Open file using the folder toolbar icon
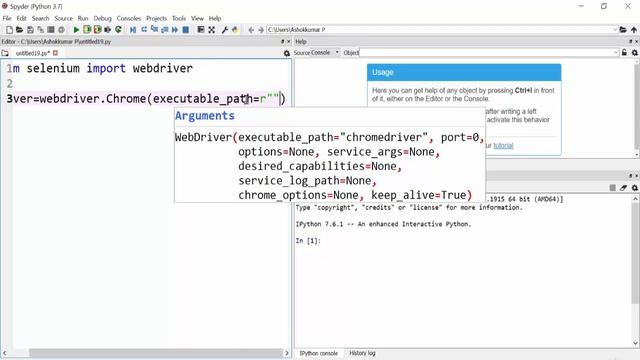The height and width of the screenshot is (360, 640). coord(19,30)
